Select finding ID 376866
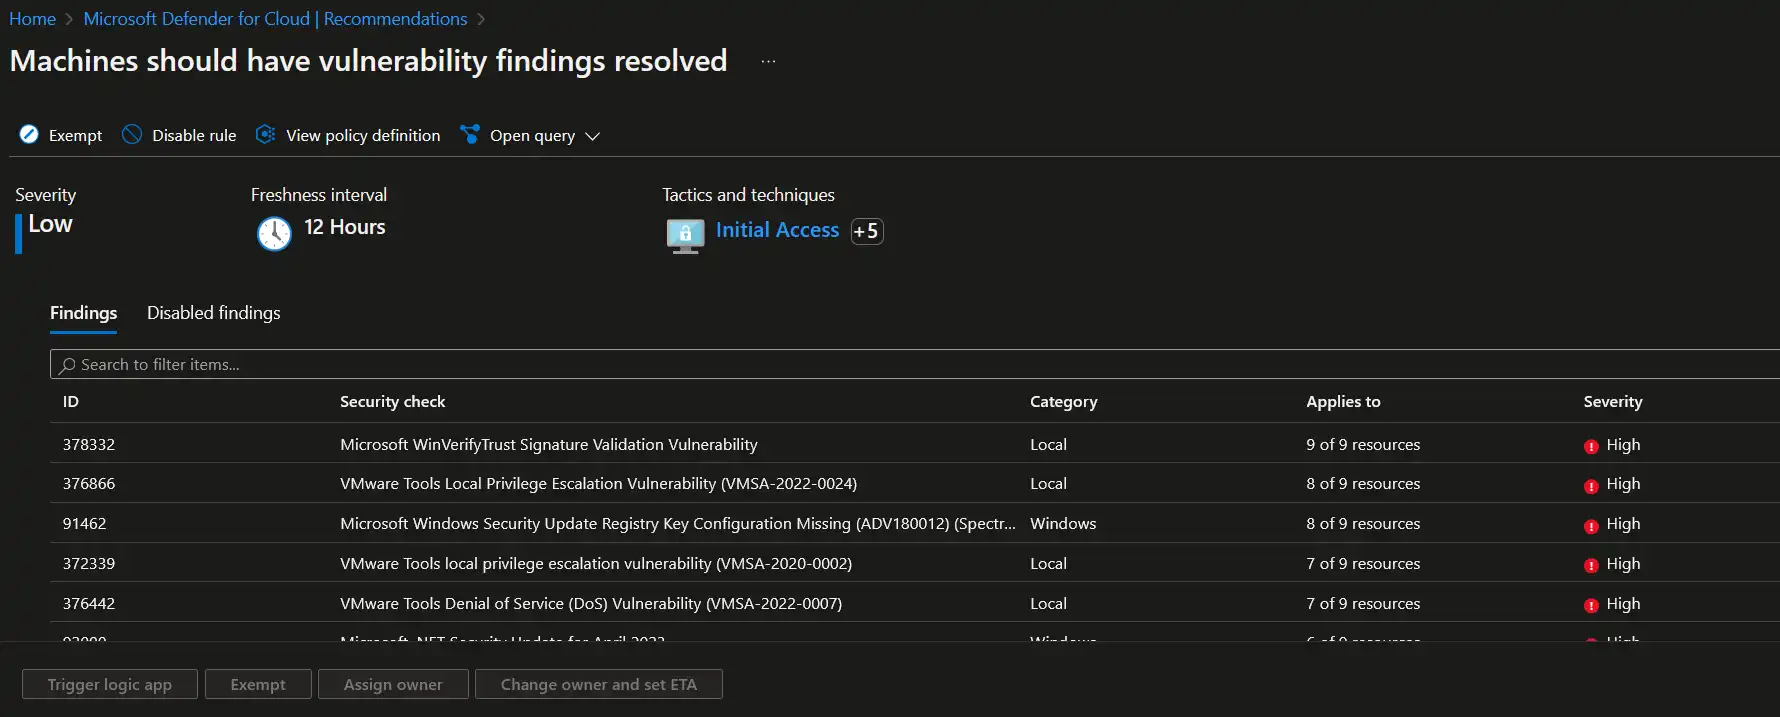 (x=89, y=483)
